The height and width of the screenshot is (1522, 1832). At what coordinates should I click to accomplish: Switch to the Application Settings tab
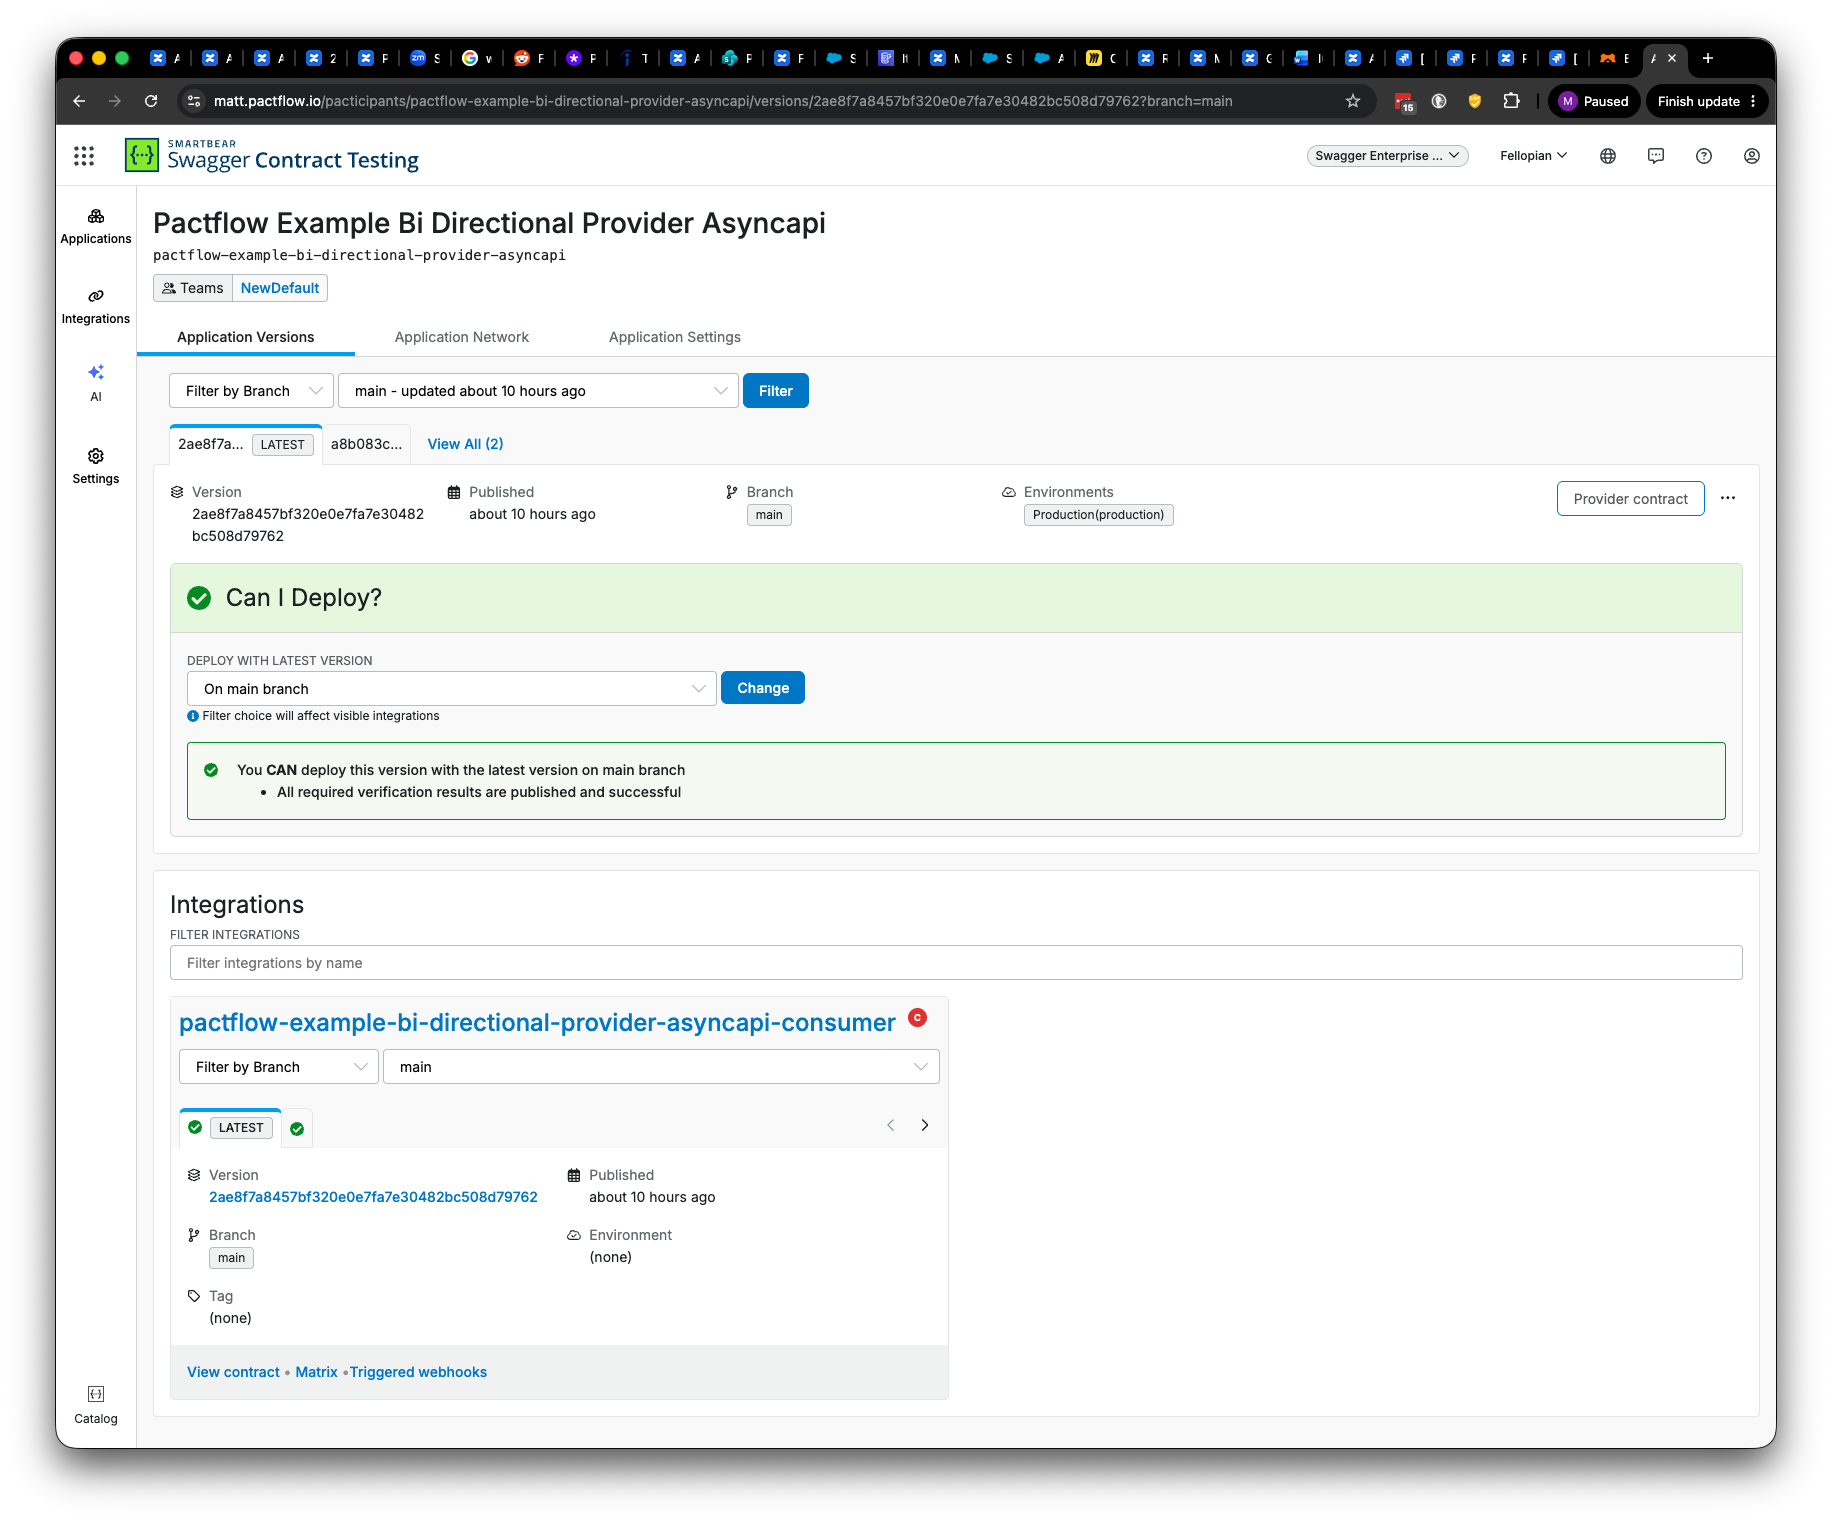[x=675, y=337]
